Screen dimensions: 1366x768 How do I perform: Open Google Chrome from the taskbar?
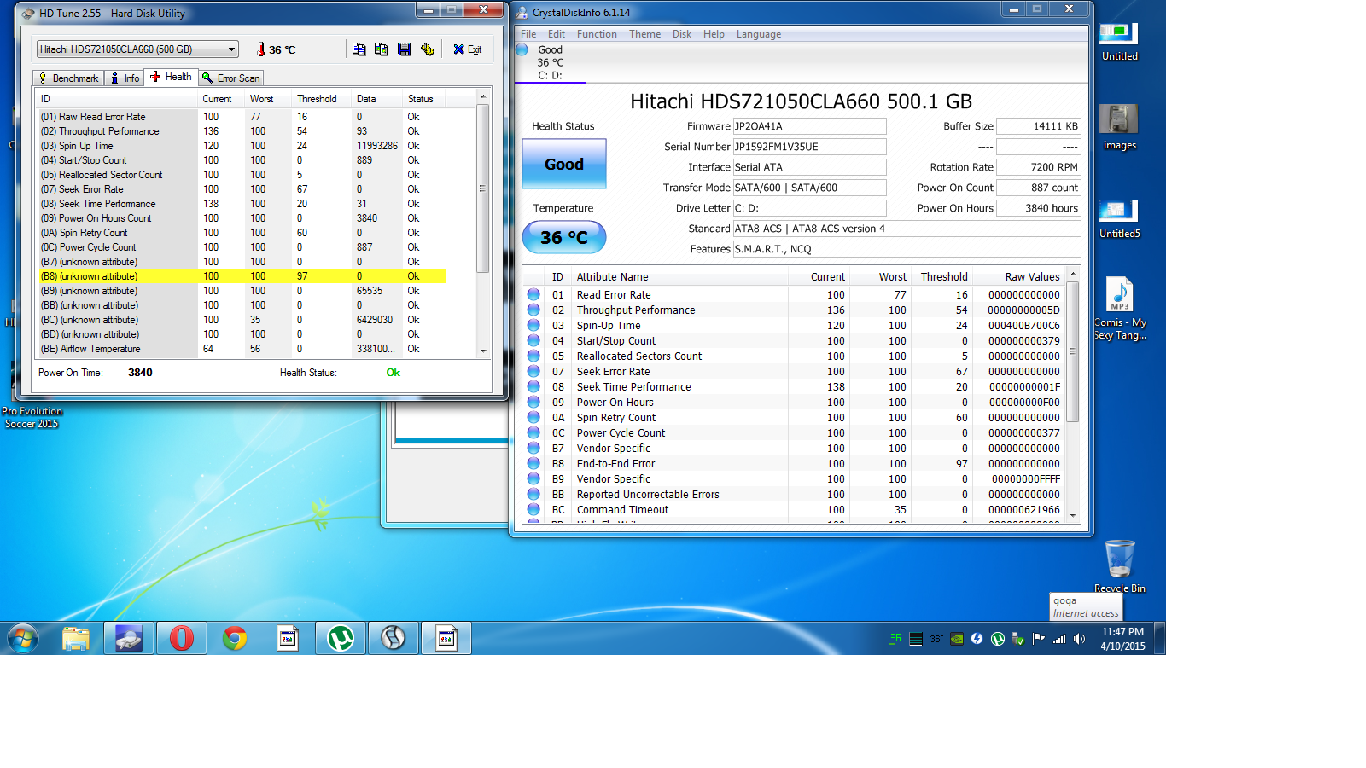click(x=235, y=638)
